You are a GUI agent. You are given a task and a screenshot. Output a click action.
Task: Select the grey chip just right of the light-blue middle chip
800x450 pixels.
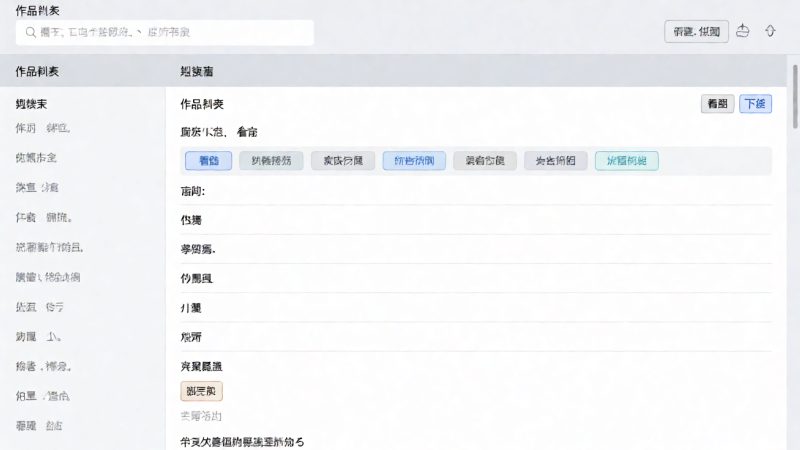click(485, 161)
